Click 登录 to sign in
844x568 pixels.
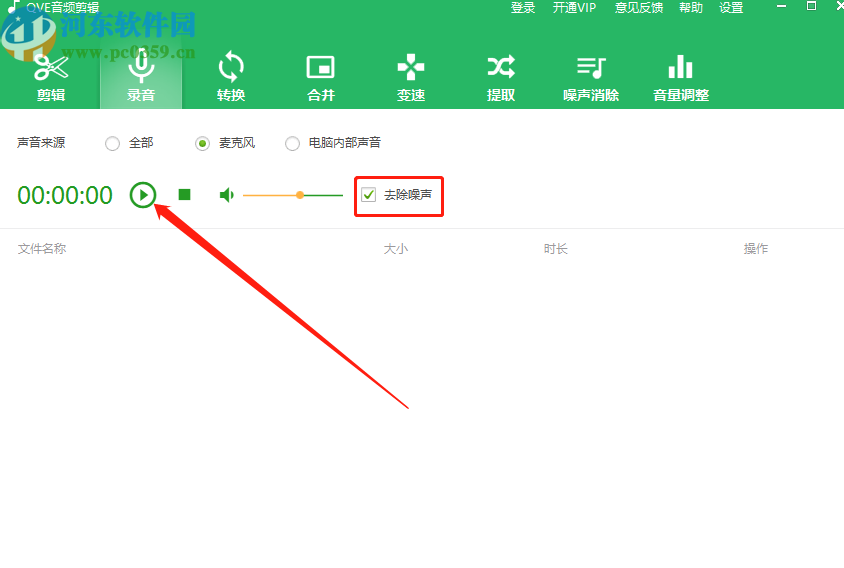click(523, 8)
